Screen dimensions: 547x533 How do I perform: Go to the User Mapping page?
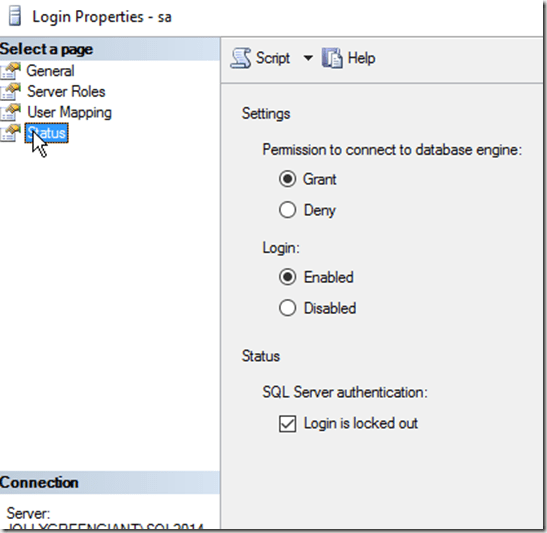(69, 112)
